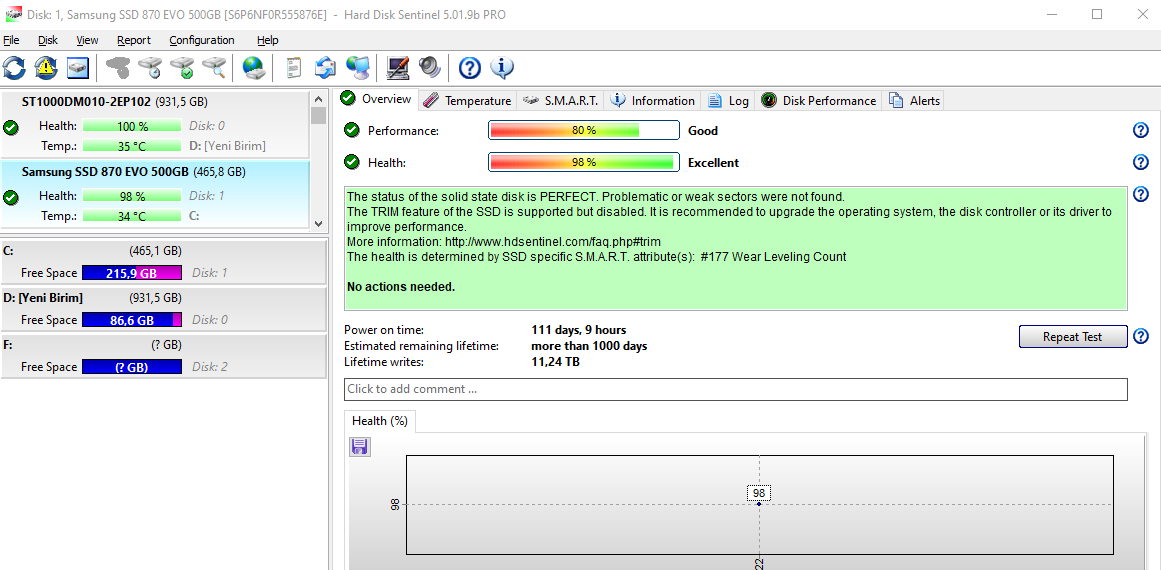Select the ST1000DM010-2EP102 disk entry

(x=155, y=124)
